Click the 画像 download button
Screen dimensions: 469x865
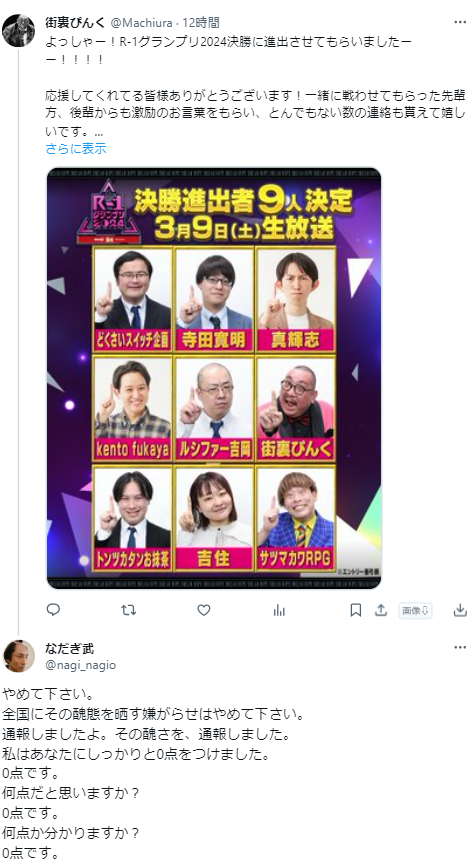[x=415, y=610]
